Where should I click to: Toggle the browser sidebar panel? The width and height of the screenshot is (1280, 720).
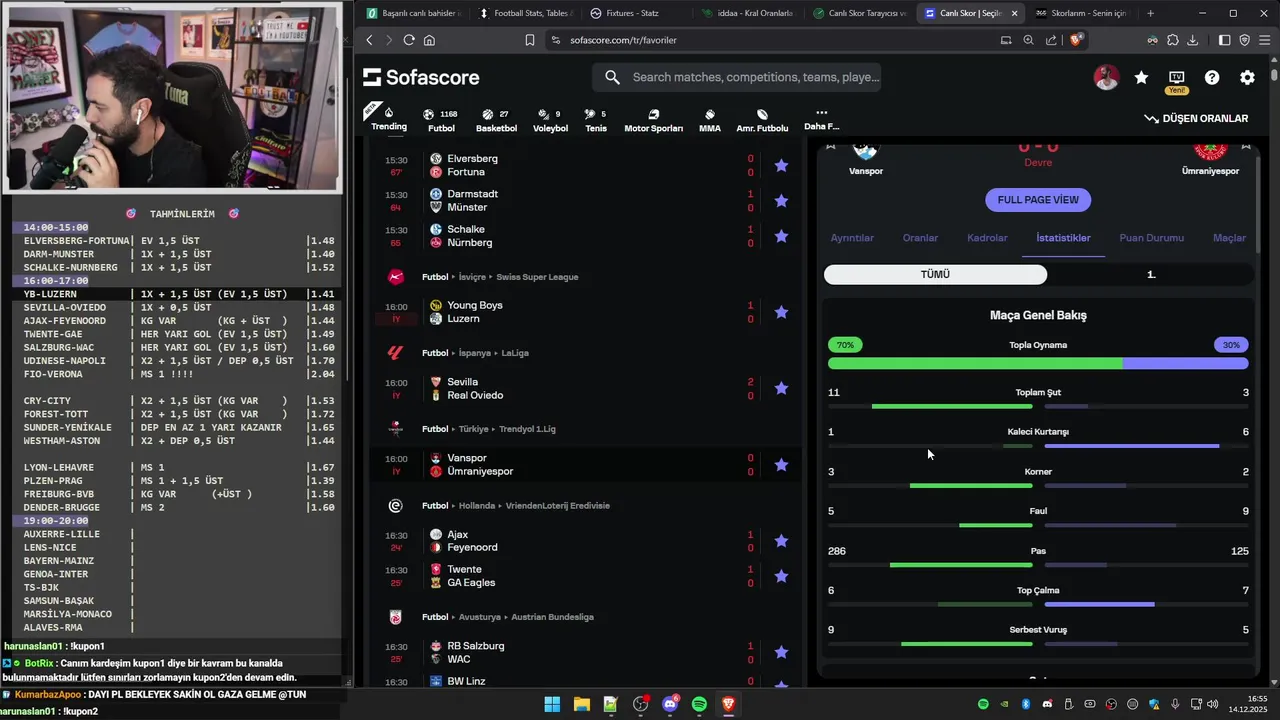pyautogui.click(x=1225, y=40)
